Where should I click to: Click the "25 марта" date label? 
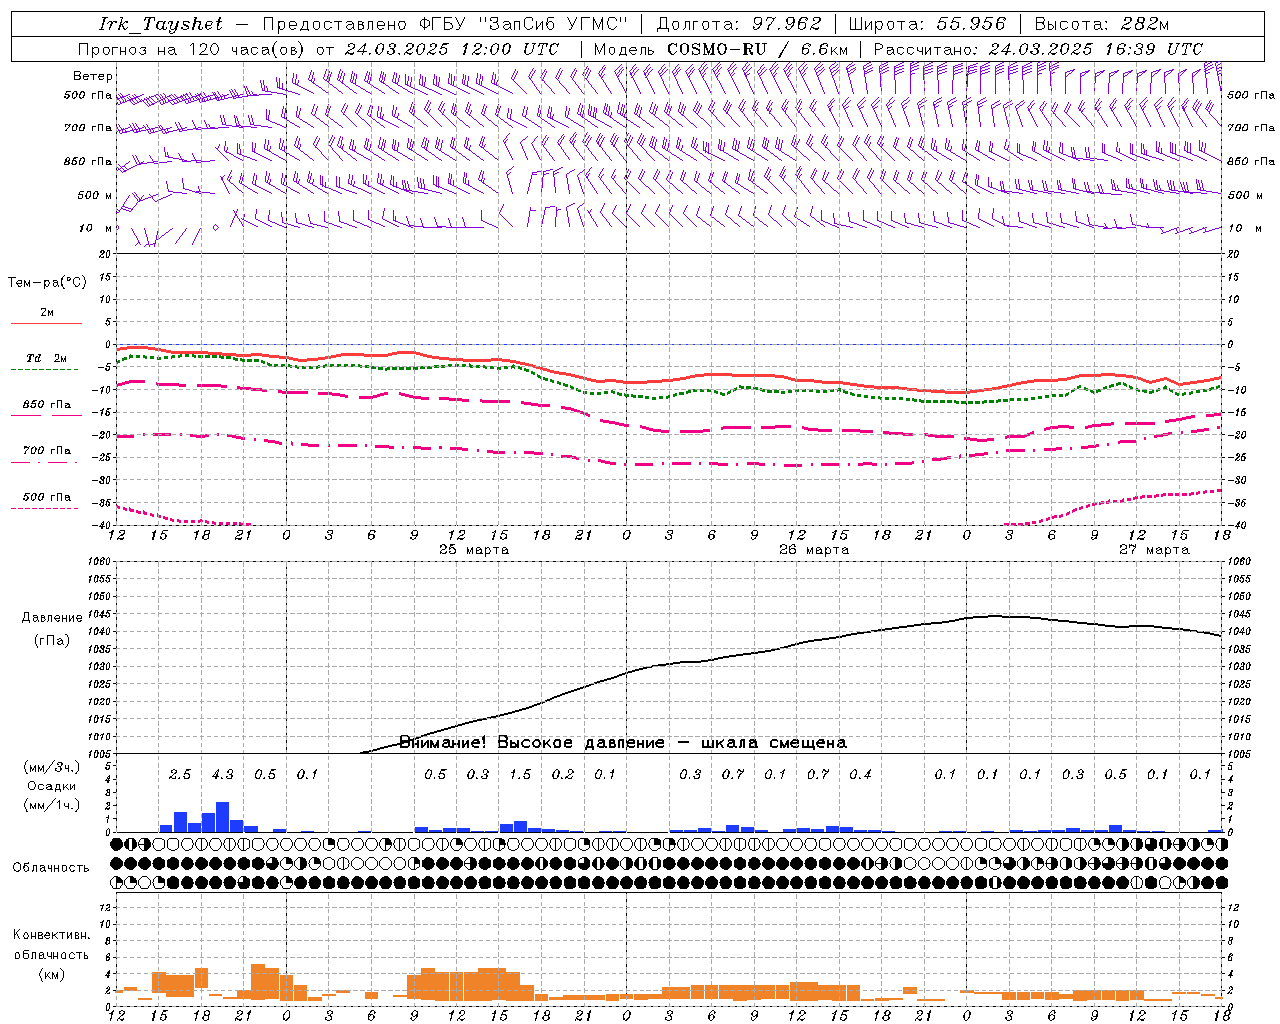(x=474, y=550)
